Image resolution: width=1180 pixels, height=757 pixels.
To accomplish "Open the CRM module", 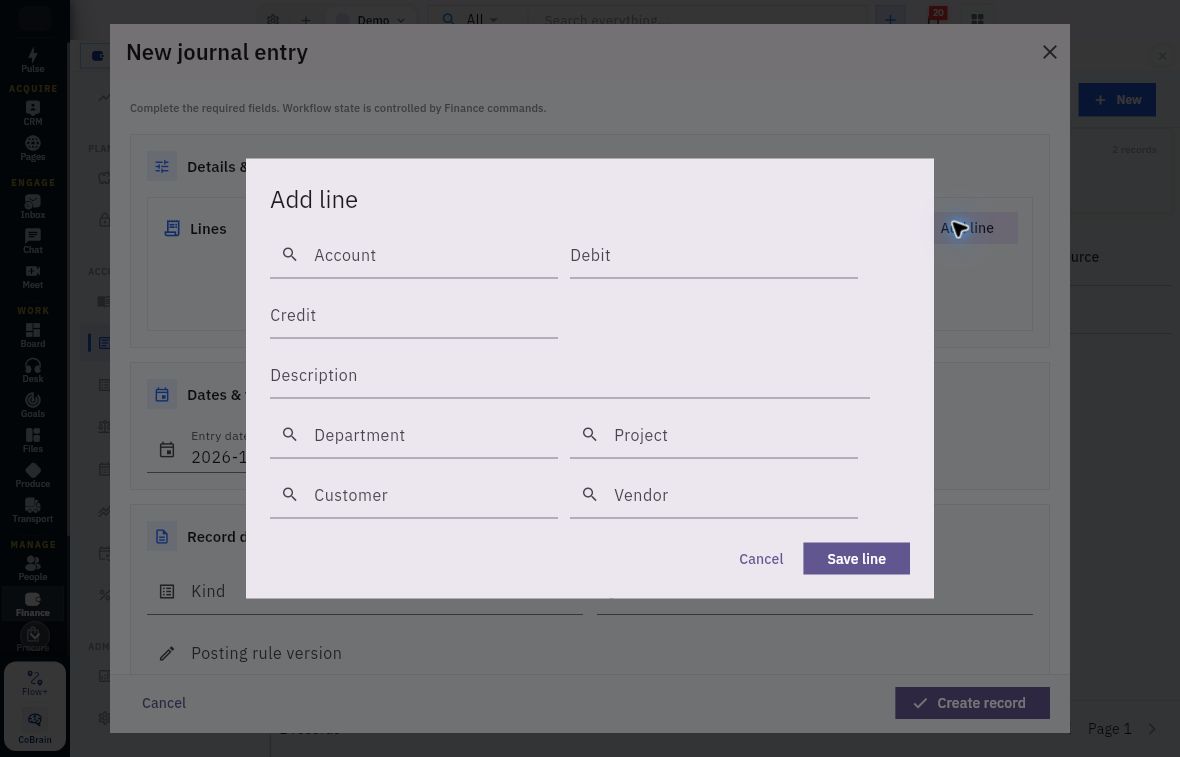I will point(32,113).
